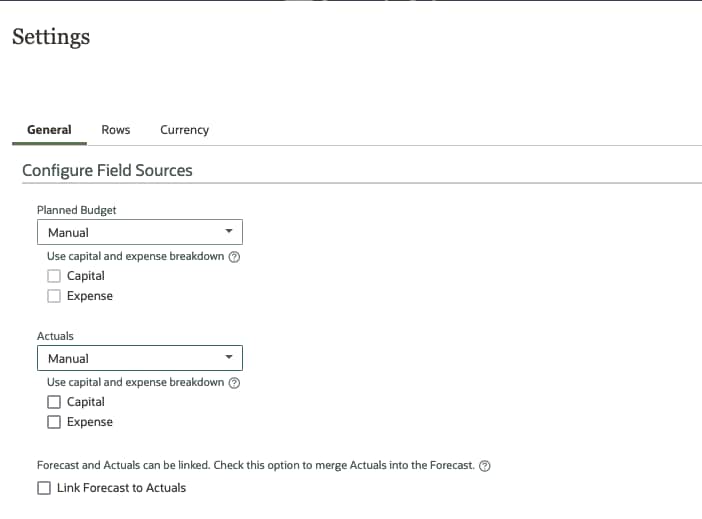Show help for linking Forecast and Actuals
The width and height of the screenshot is (702, 519).
pos(485,467)
